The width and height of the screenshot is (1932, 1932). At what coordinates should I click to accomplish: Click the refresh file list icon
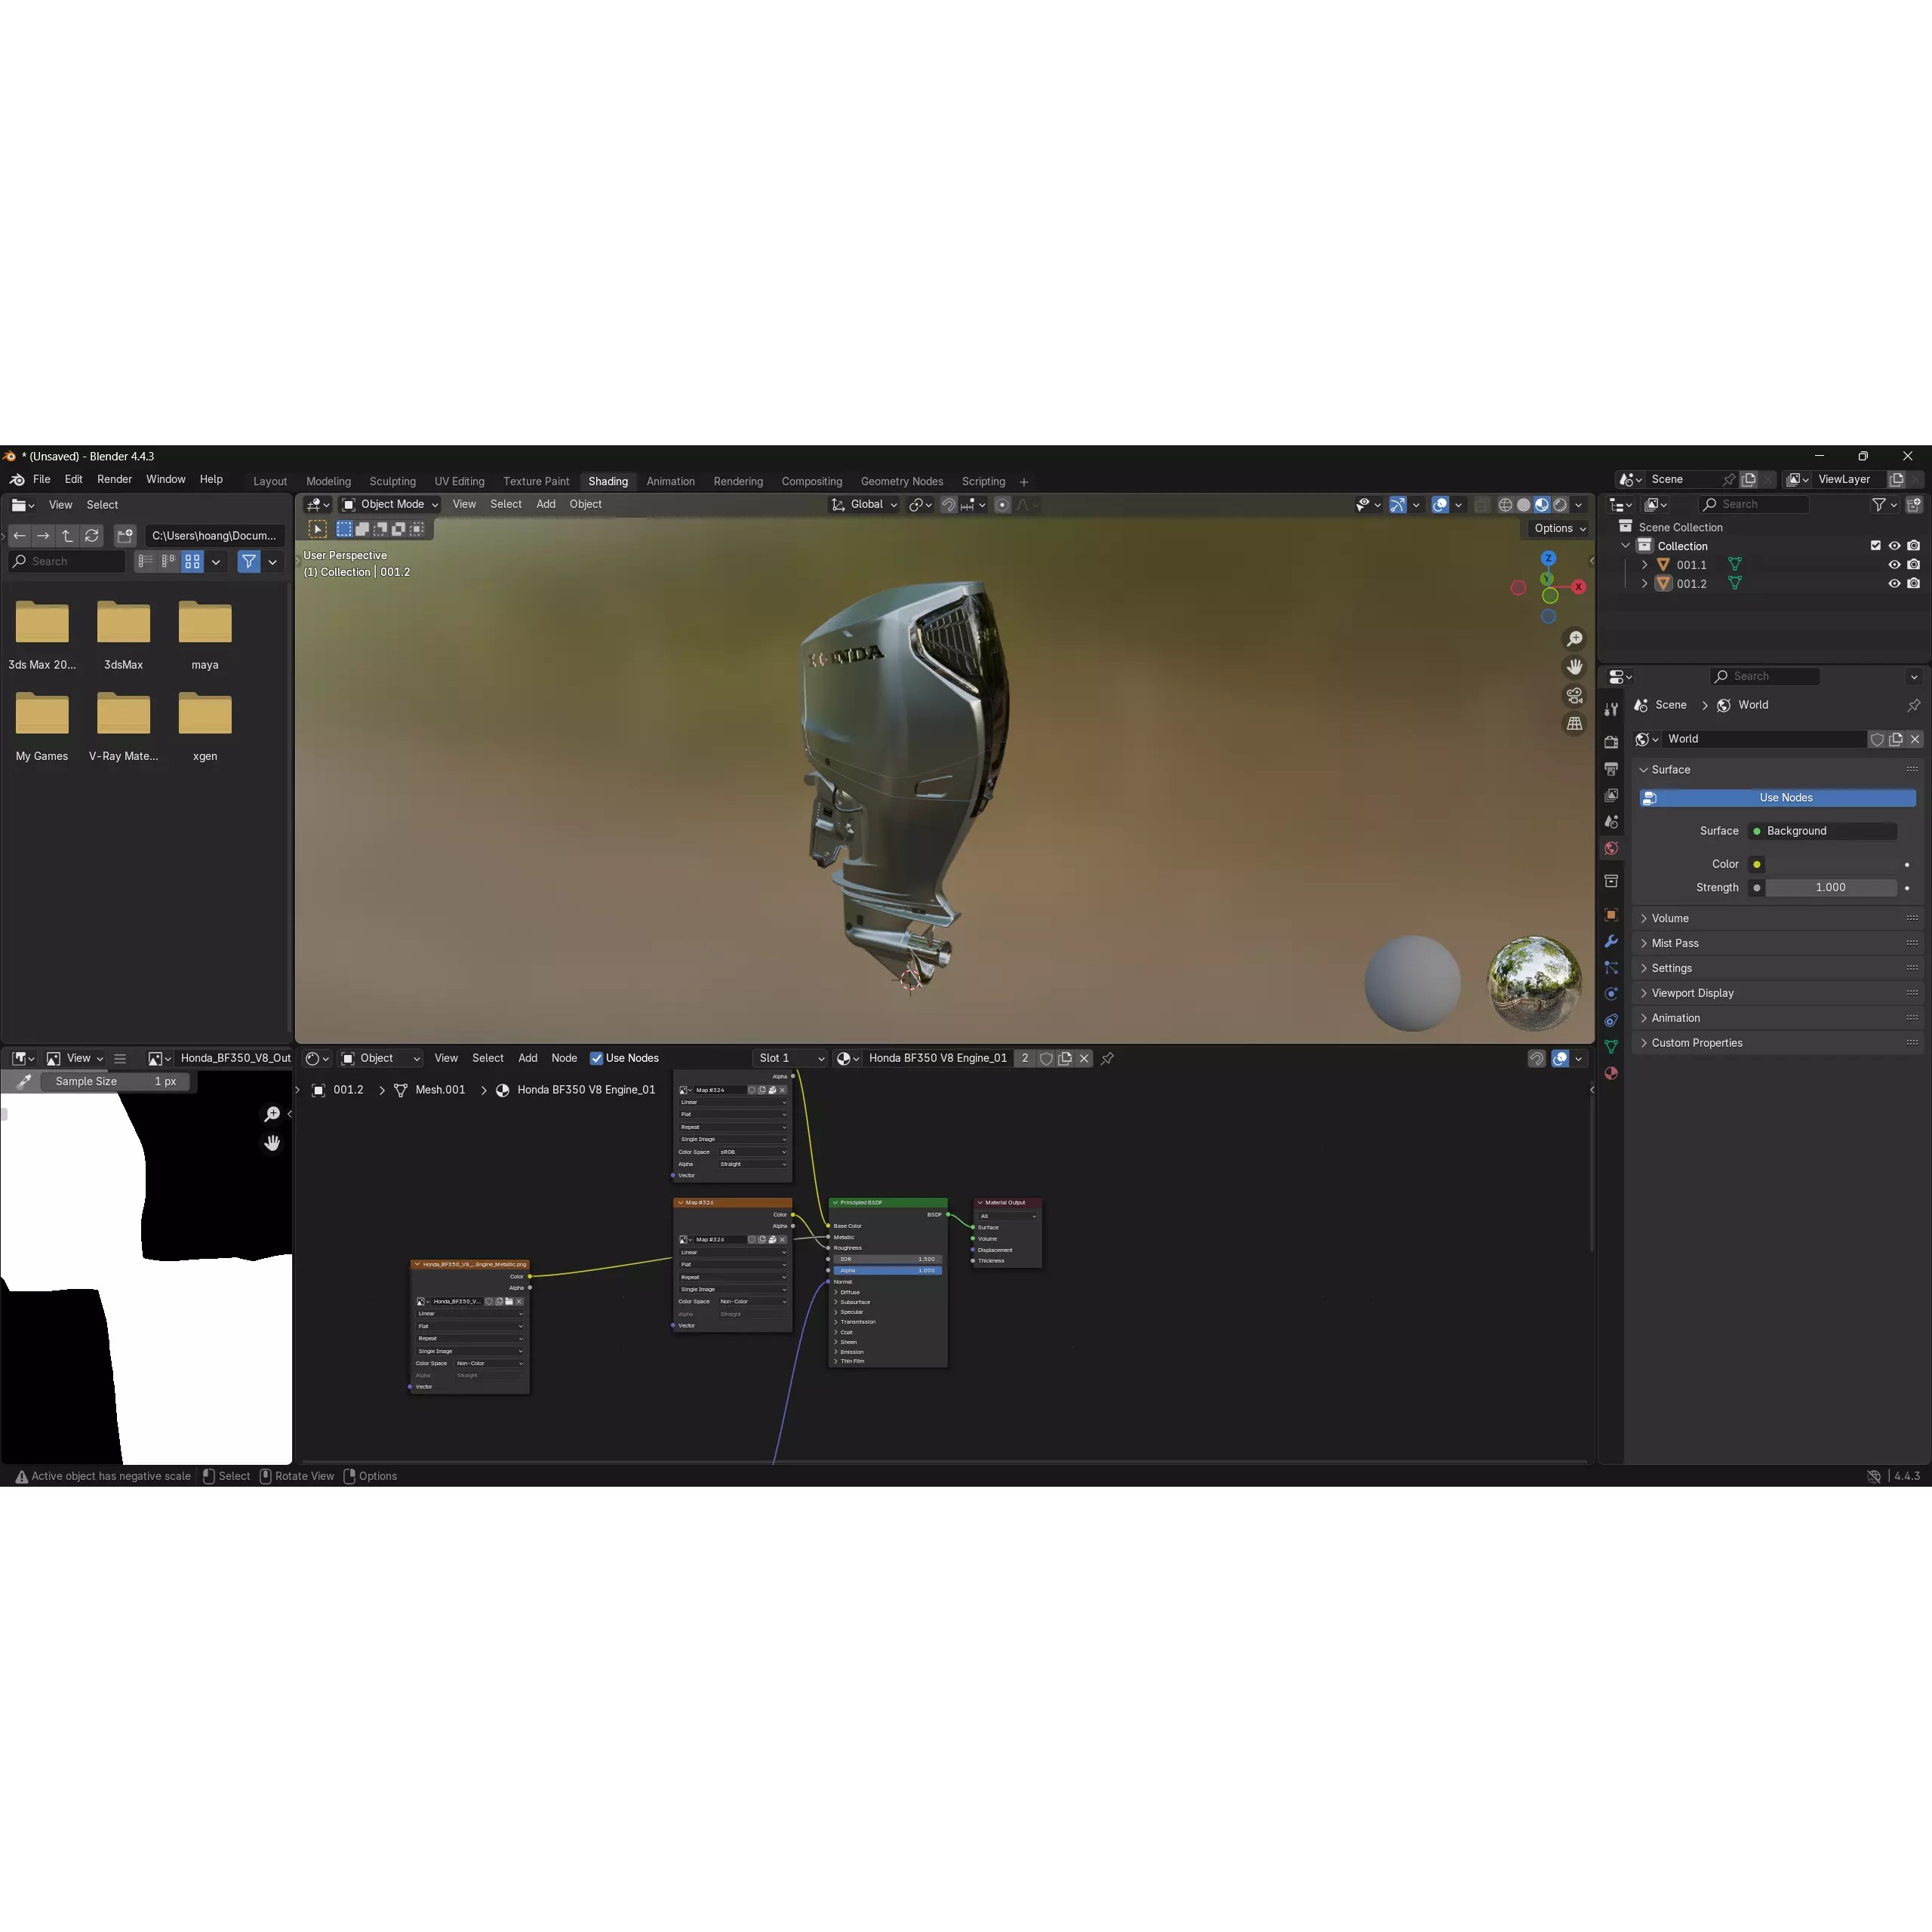pyautogui.click(x=92, y=536)
